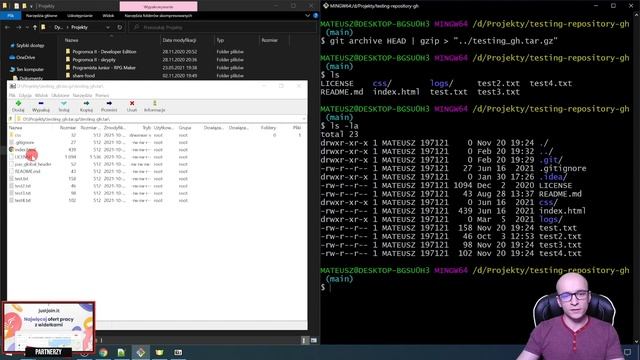Select Programista Junior - RPG Maker folder
This screenshot has width=640, height=360.
[x=104, y=68]
